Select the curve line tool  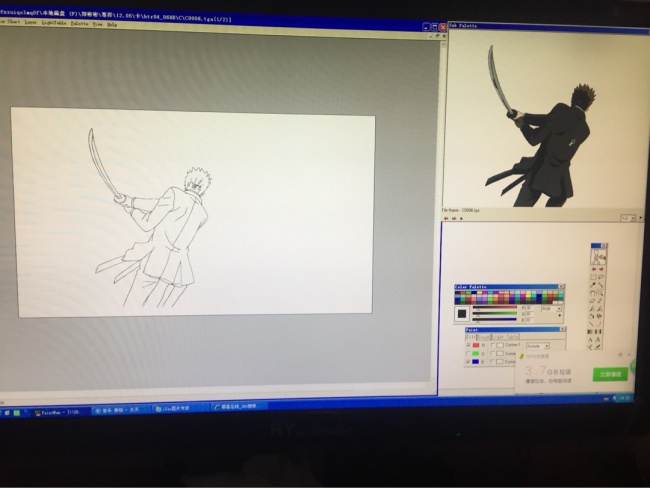click(599, 324)
